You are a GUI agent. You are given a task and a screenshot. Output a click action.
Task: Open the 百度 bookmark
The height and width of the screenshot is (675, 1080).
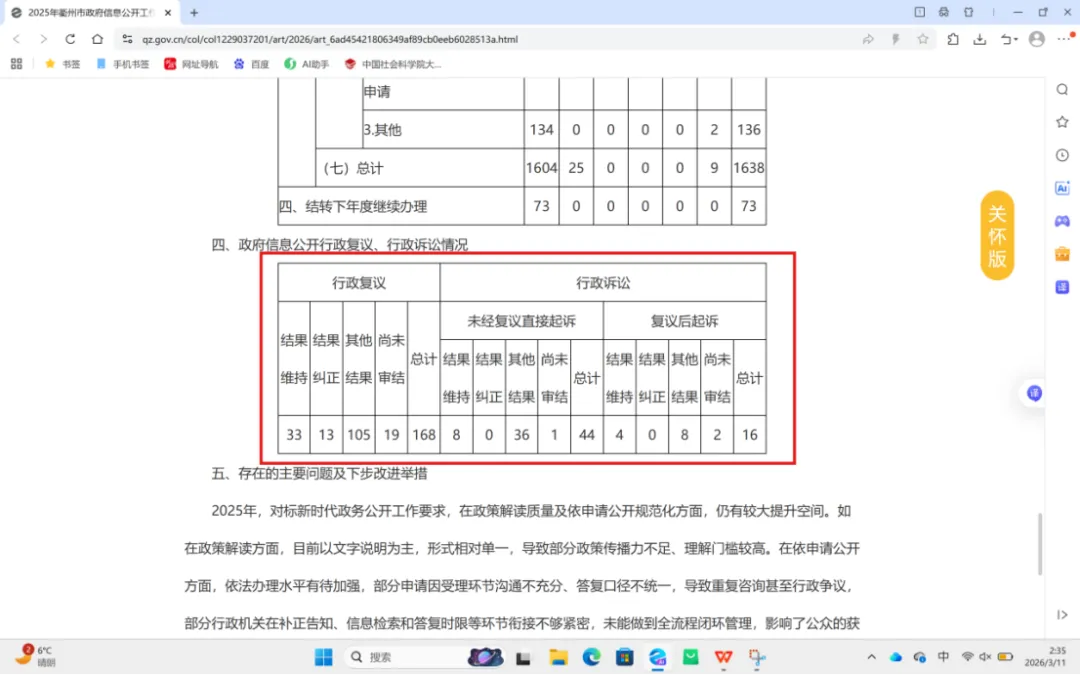[251, 64]
